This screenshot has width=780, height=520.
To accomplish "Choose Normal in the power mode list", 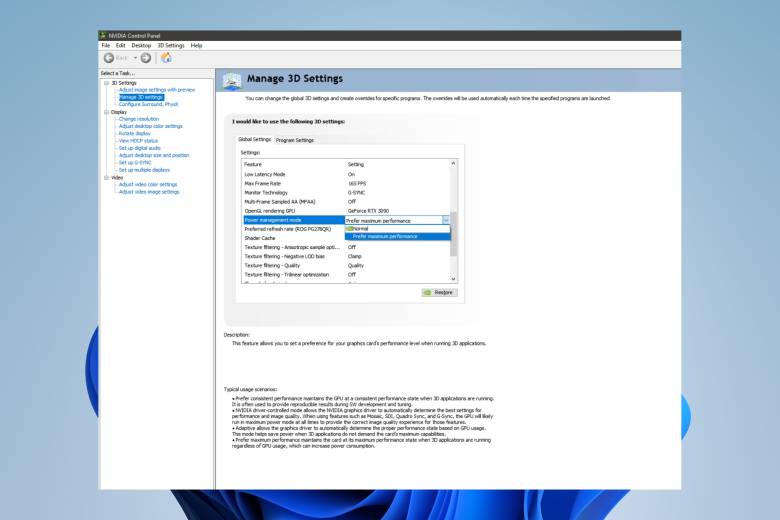I will tap(397, 229).
